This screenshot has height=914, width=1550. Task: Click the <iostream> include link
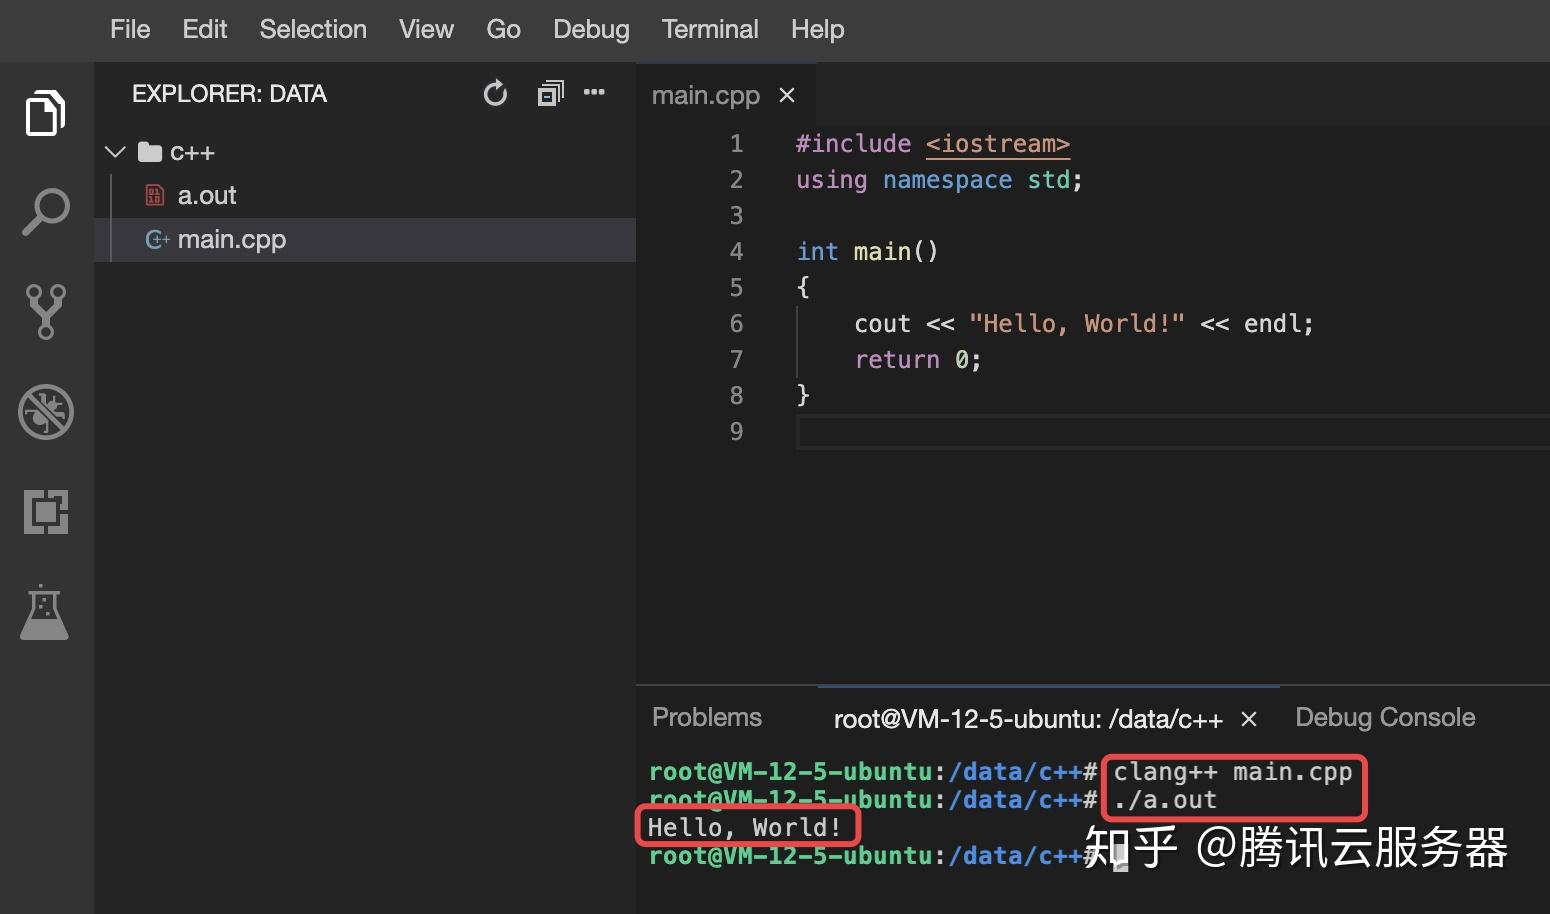pos(998,144)
